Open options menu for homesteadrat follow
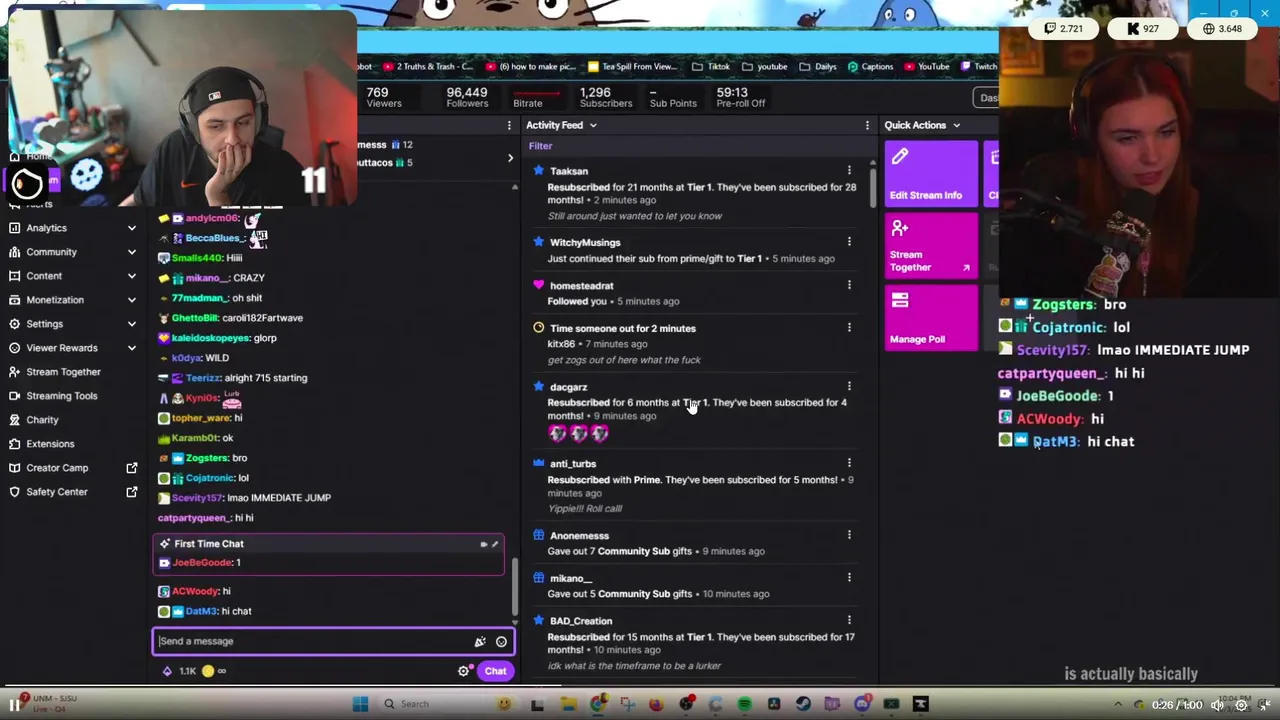The width and height of the screenshot is (1280, 720). pyautogui.click(x=849, y=284)
